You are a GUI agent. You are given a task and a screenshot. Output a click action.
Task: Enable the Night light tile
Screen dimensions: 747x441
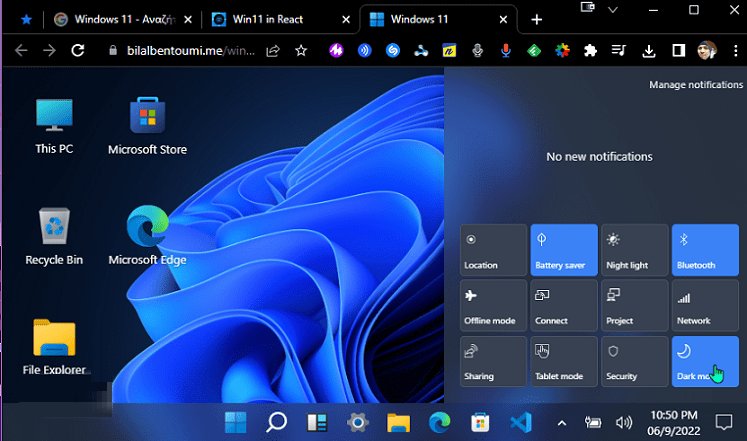coord(635,250)
